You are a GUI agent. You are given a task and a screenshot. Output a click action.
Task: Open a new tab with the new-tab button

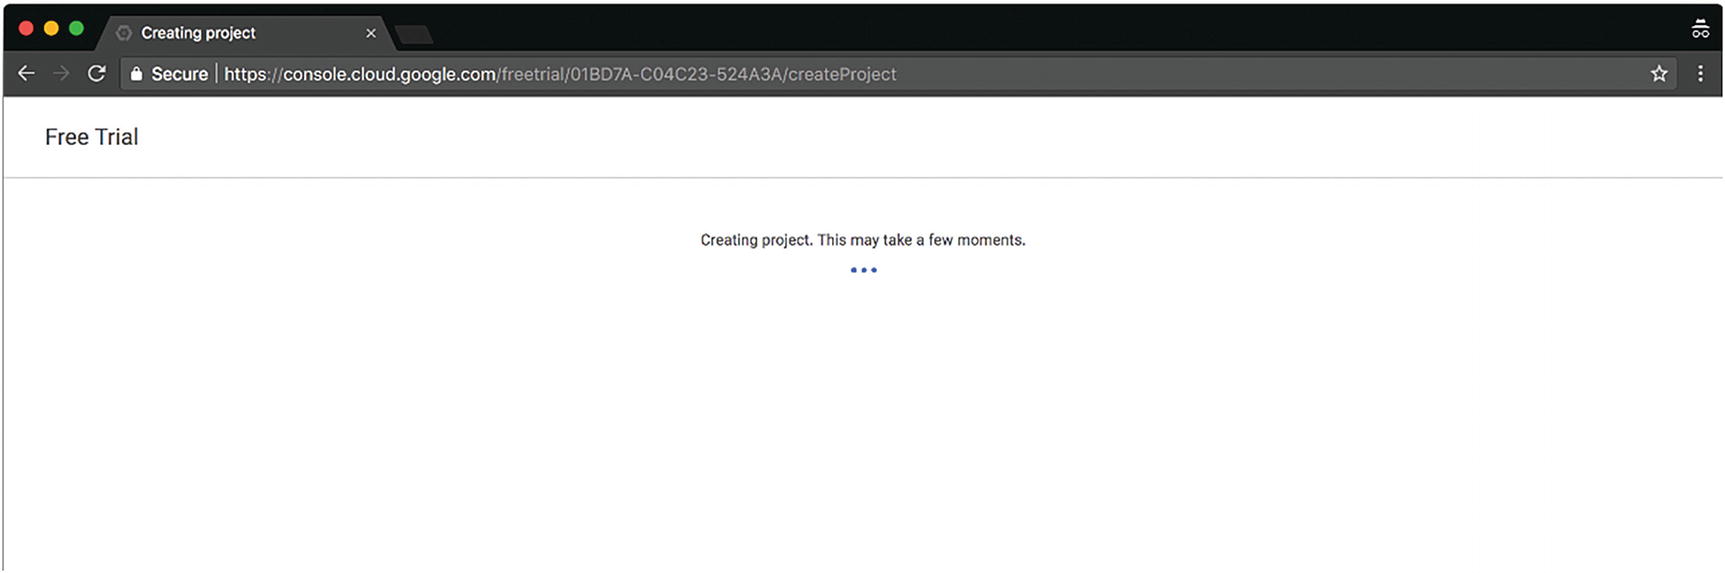pyautogui.click(x=414, y=35)
